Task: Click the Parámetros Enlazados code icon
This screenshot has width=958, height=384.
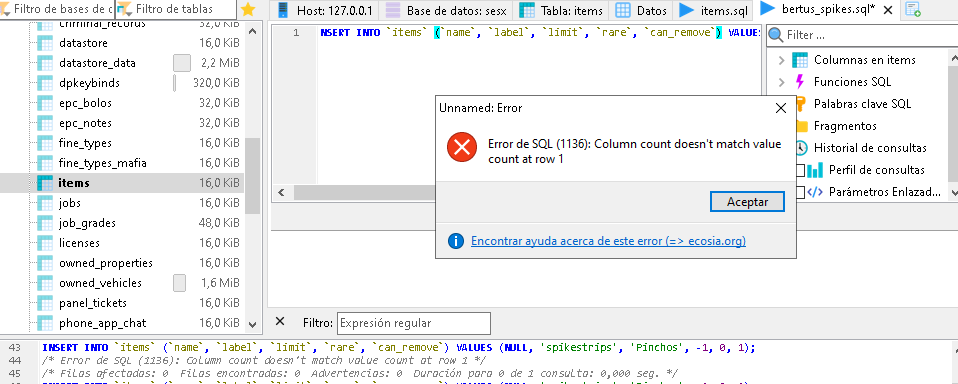Action: point(815,192)
